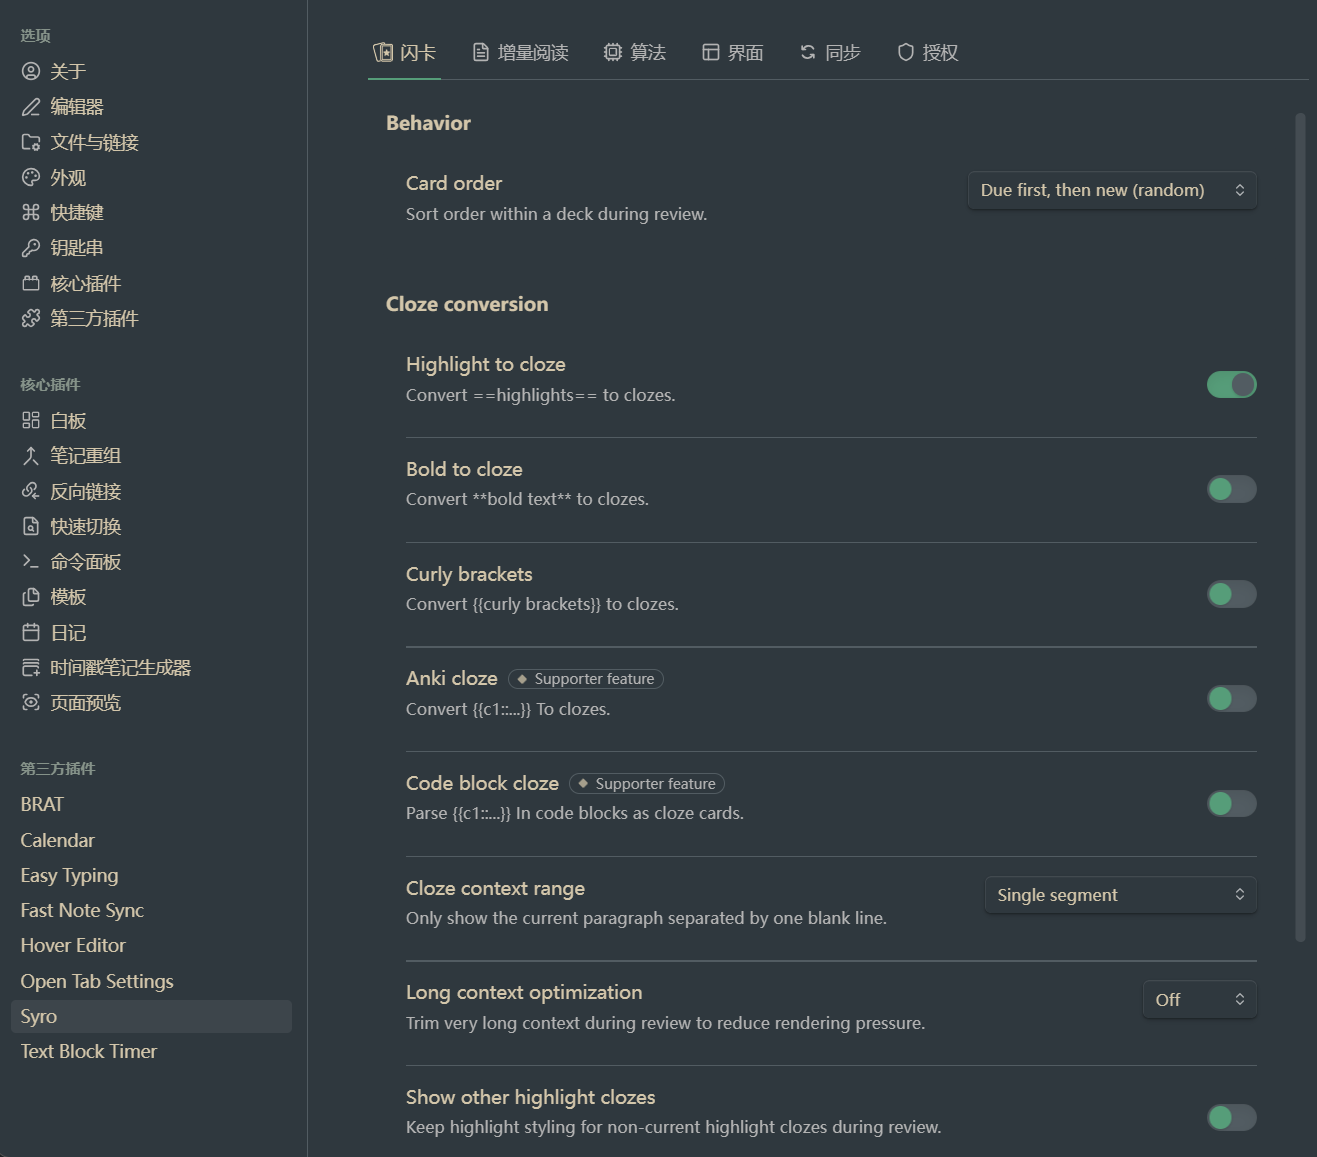The width and height of the screenshot is (1317, 1157).
Task: Toggle the Show other highlight clozes switch
Action: point(1231,1117)
